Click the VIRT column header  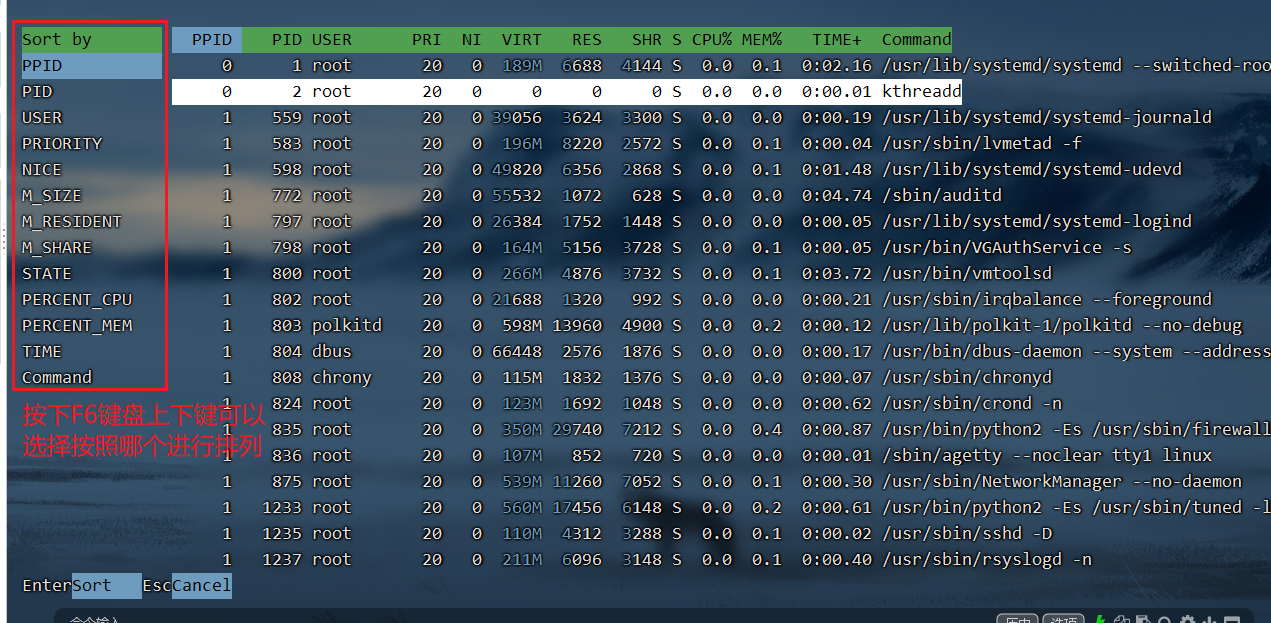pyautogui.click(x=522, y=40)
